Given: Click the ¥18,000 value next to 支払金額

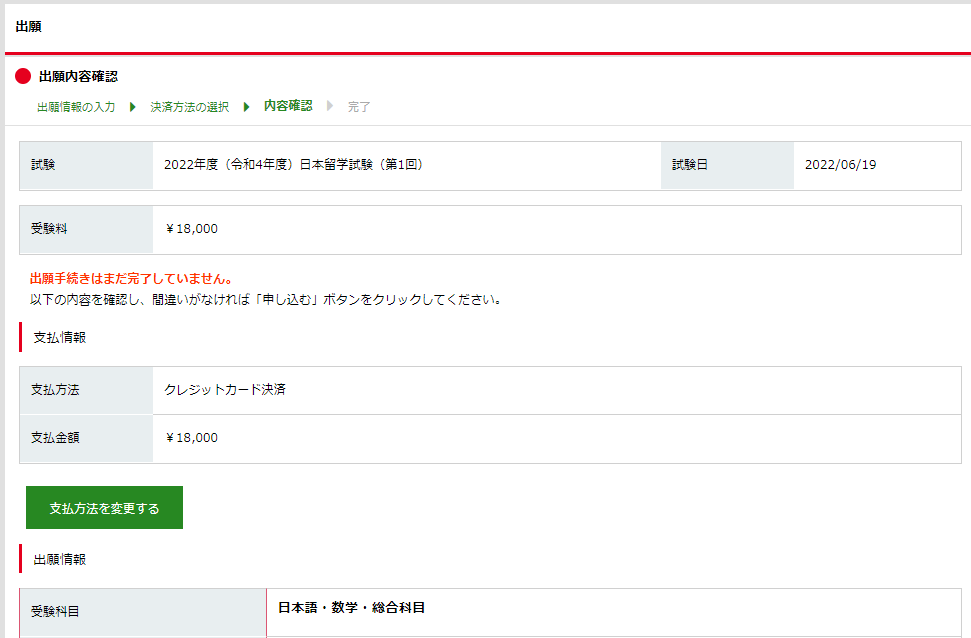Looking at the screenshot, I should 191,438.
